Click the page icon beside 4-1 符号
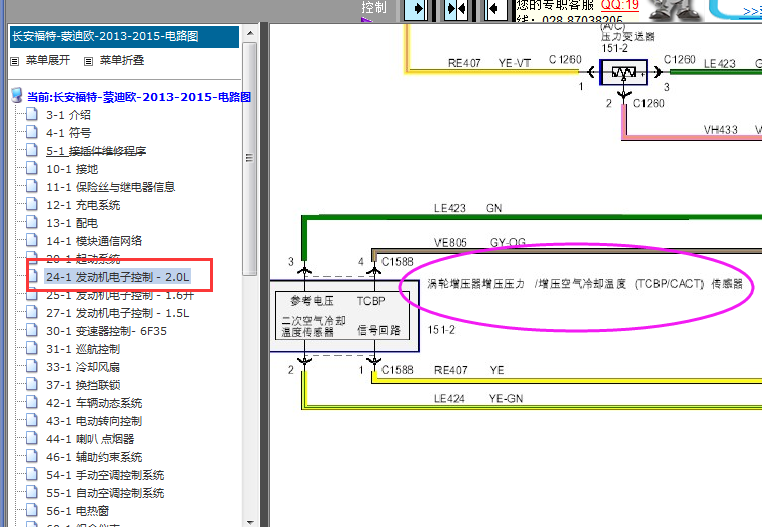762x527 pixels. pos(32,132)
